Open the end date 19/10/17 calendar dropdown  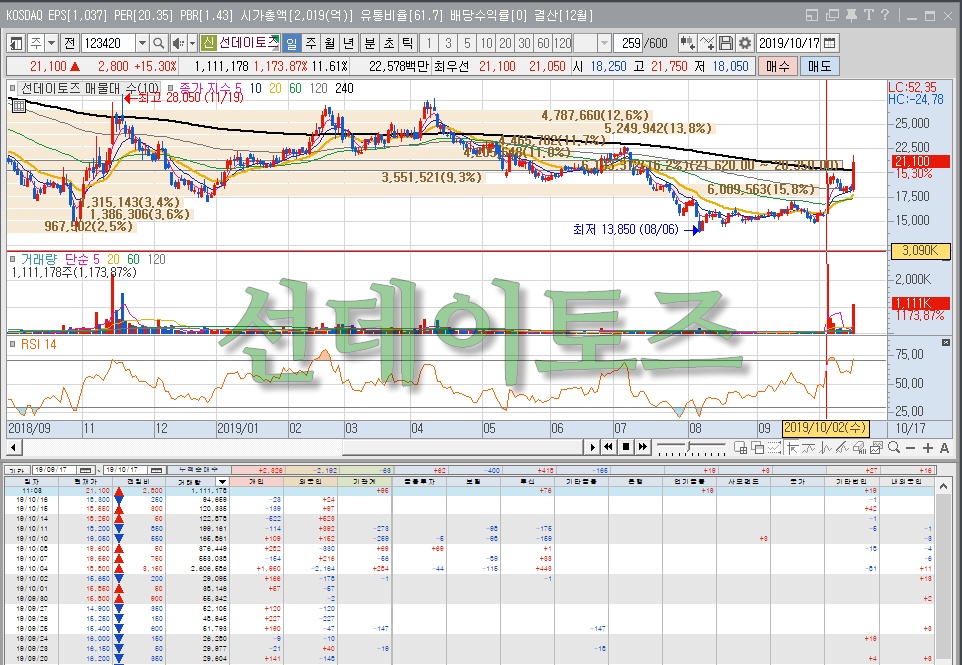click(x=157, y=470)
